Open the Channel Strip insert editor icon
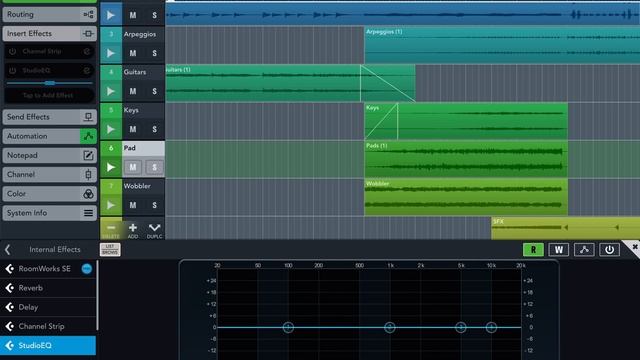The image size is (640, 360). pyautogui.click(x=87, y=51)
